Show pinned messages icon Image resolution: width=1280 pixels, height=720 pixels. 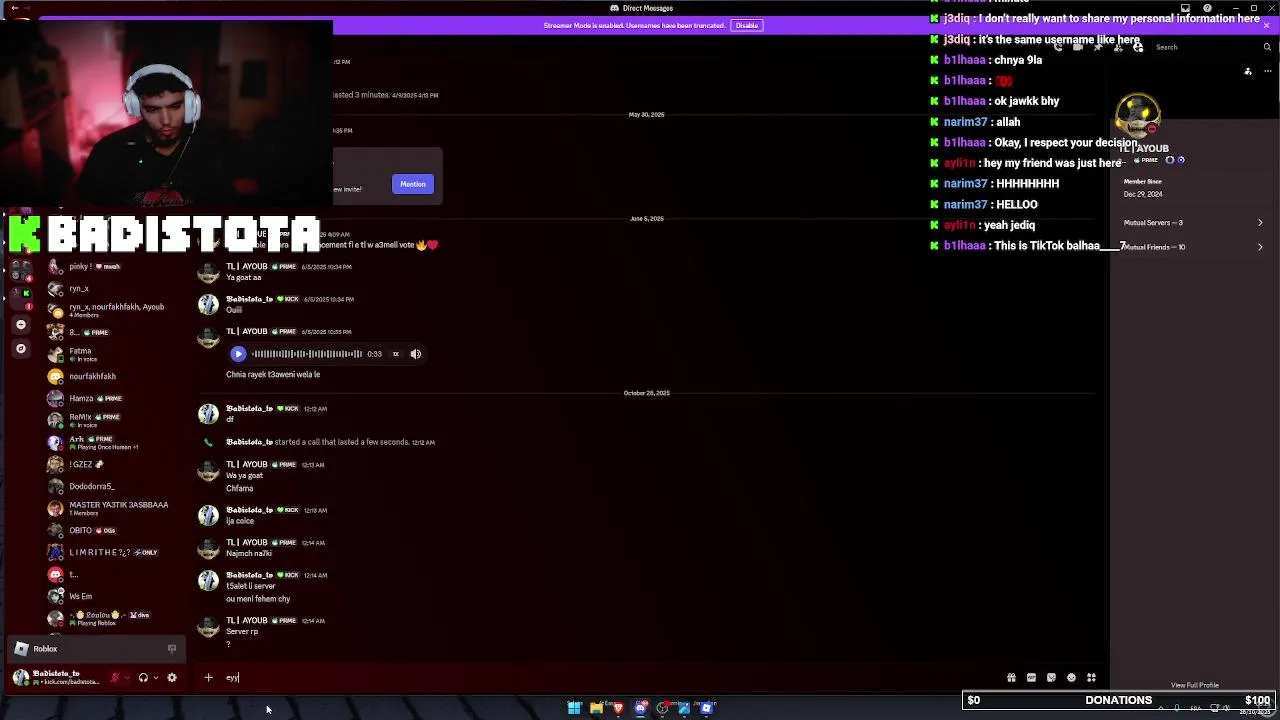1098,47
